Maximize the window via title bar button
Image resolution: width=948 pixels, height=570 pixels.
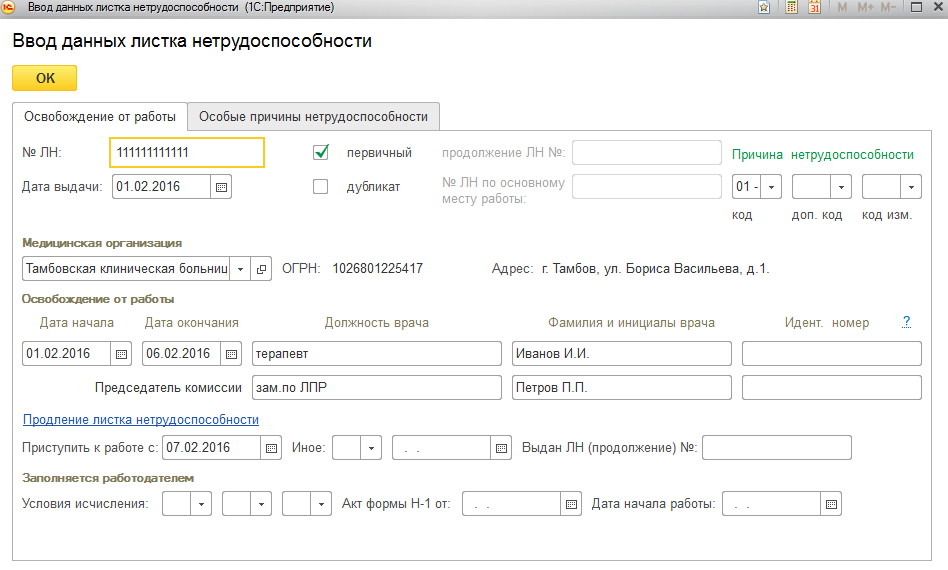pyautogui.click(x=917, y=7)
